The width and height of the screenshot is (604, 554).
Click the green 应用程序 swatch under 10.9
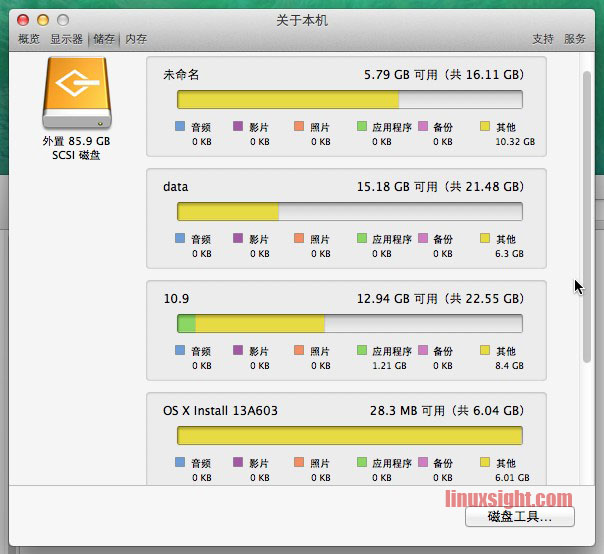tap(362, 350)
